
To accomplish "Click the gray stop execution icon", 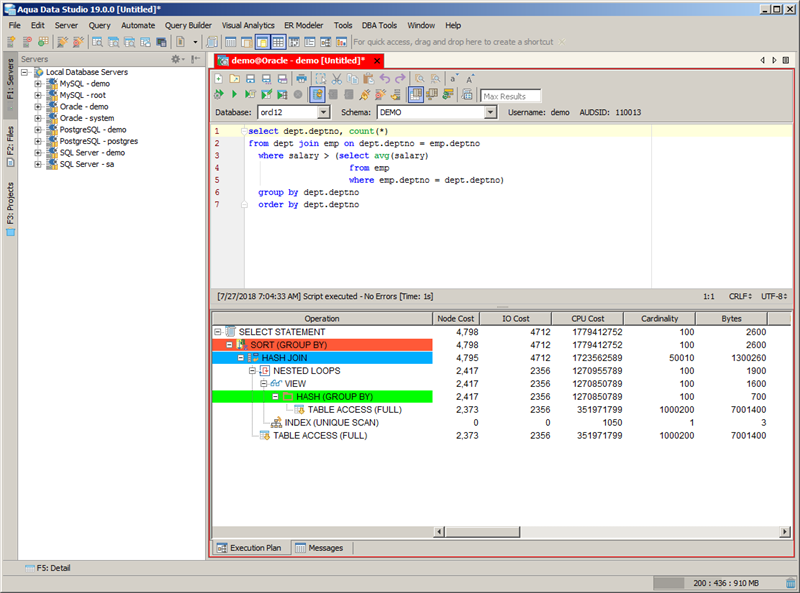I will pos(298,94).
